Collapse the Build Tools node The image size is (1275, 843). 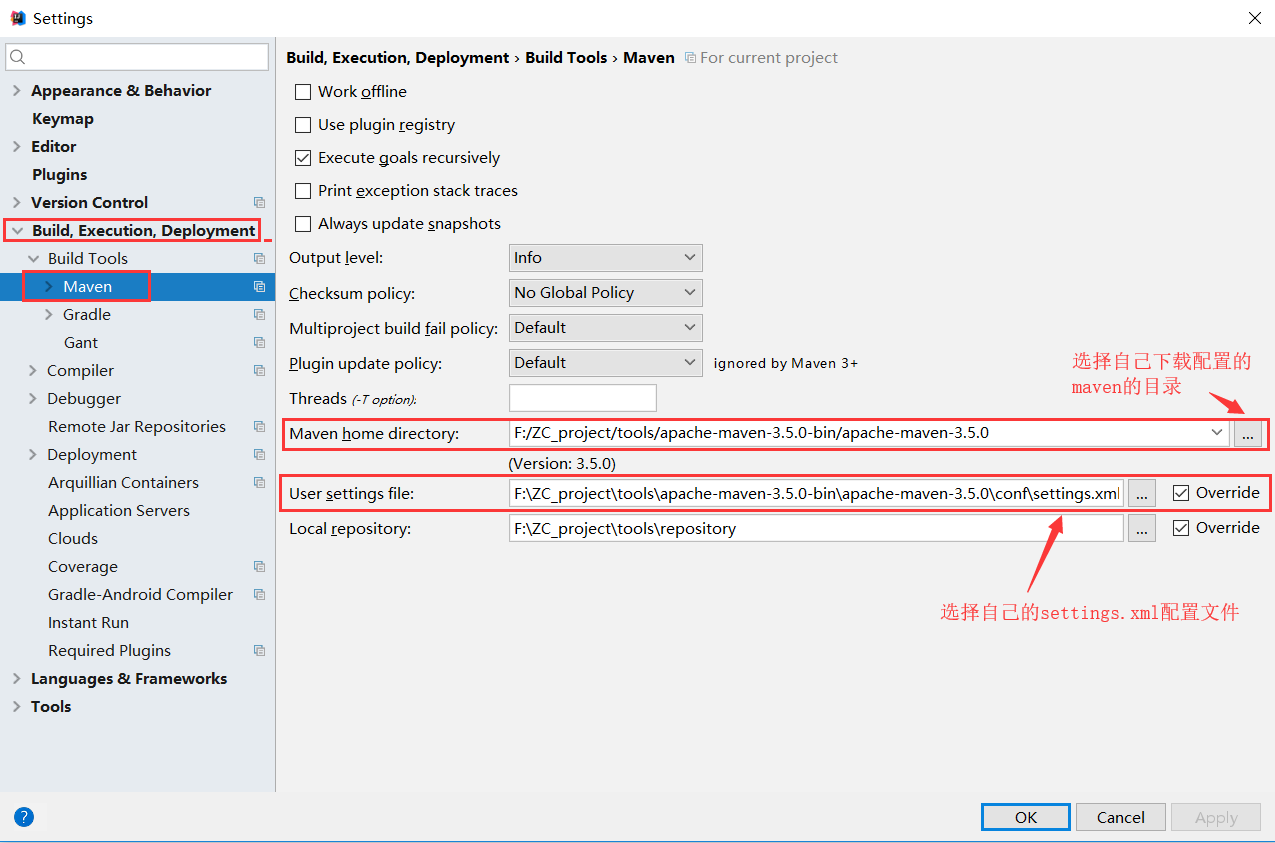(33, 258)
